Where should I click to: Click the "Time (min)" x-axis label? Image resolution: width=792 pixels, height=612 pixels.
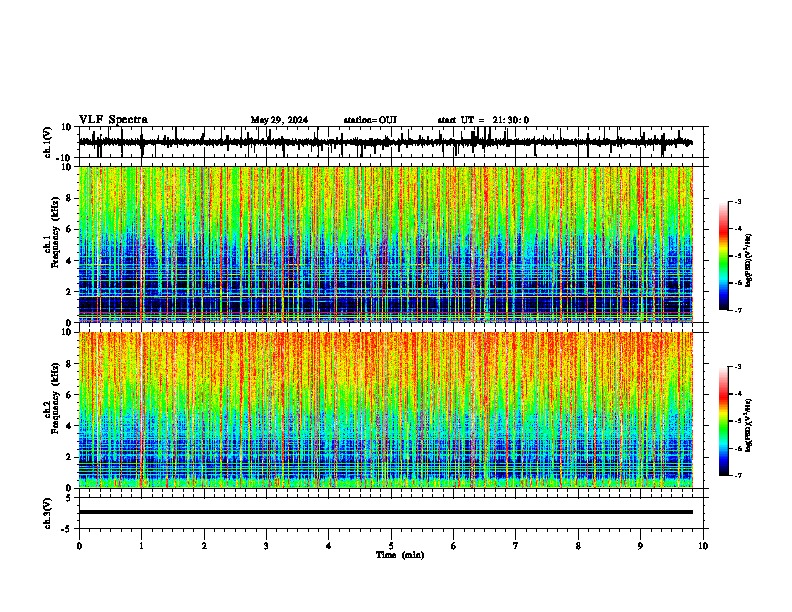point(400,555)
